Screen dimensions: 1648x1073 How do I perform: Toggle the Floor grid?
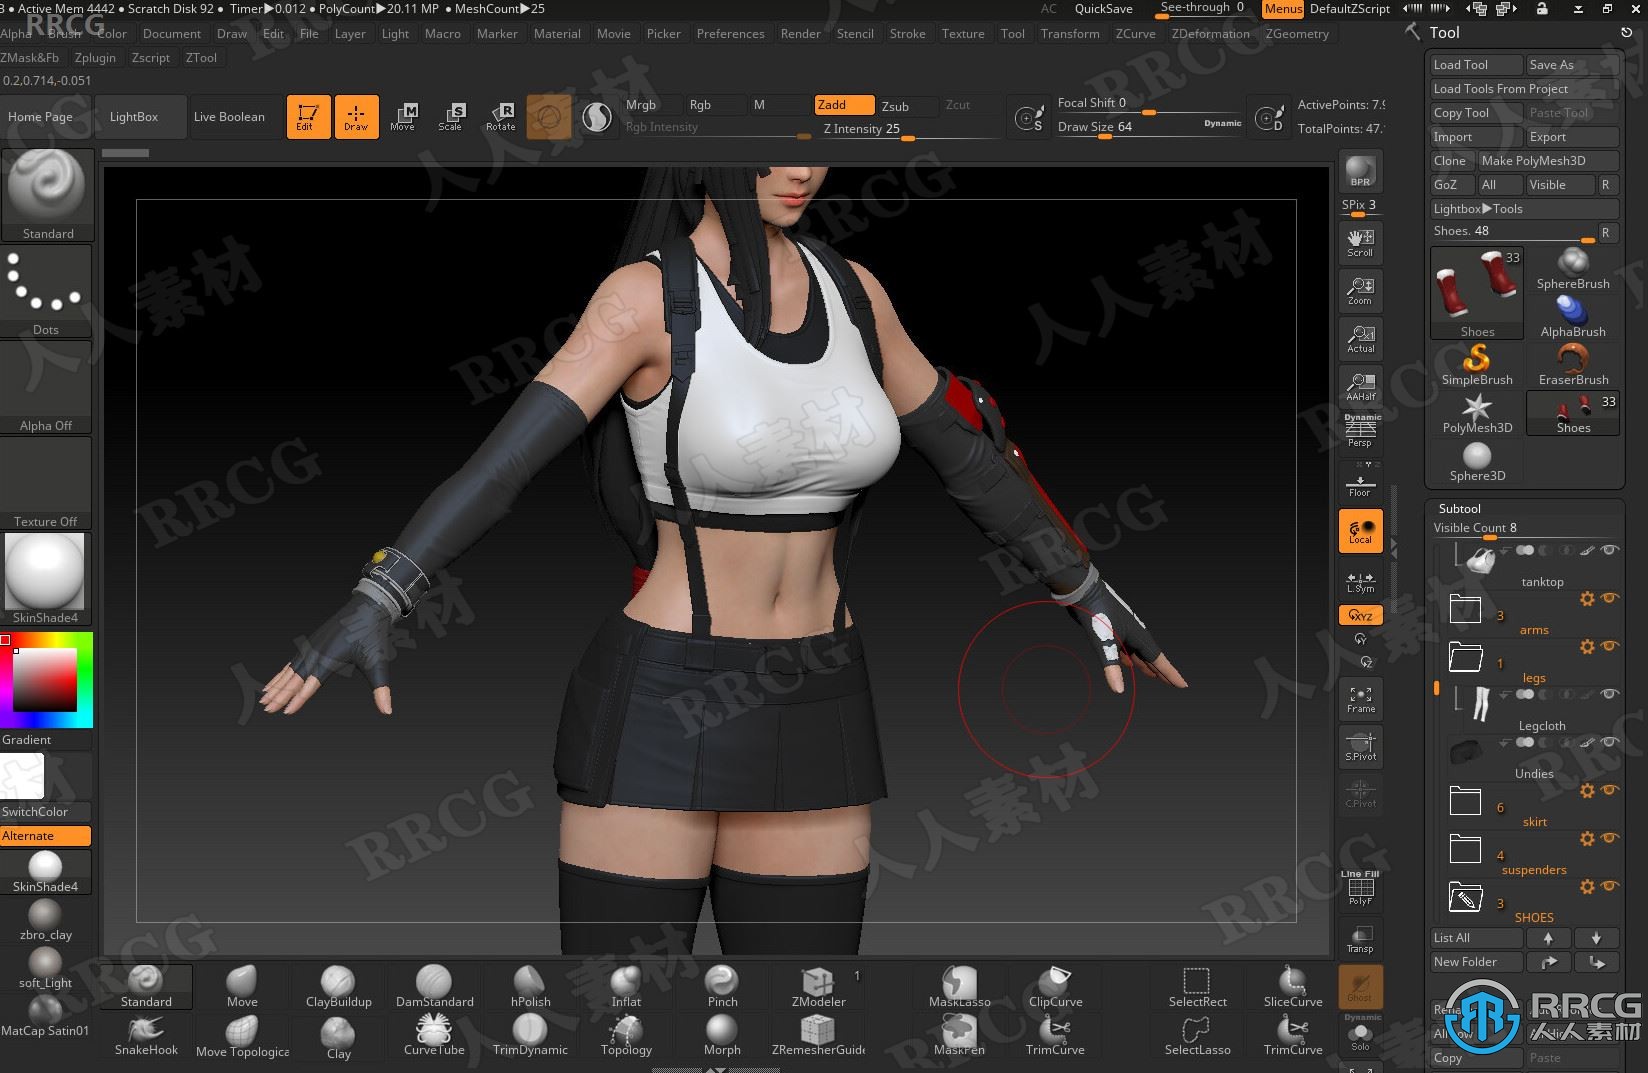click(1360, 481)
